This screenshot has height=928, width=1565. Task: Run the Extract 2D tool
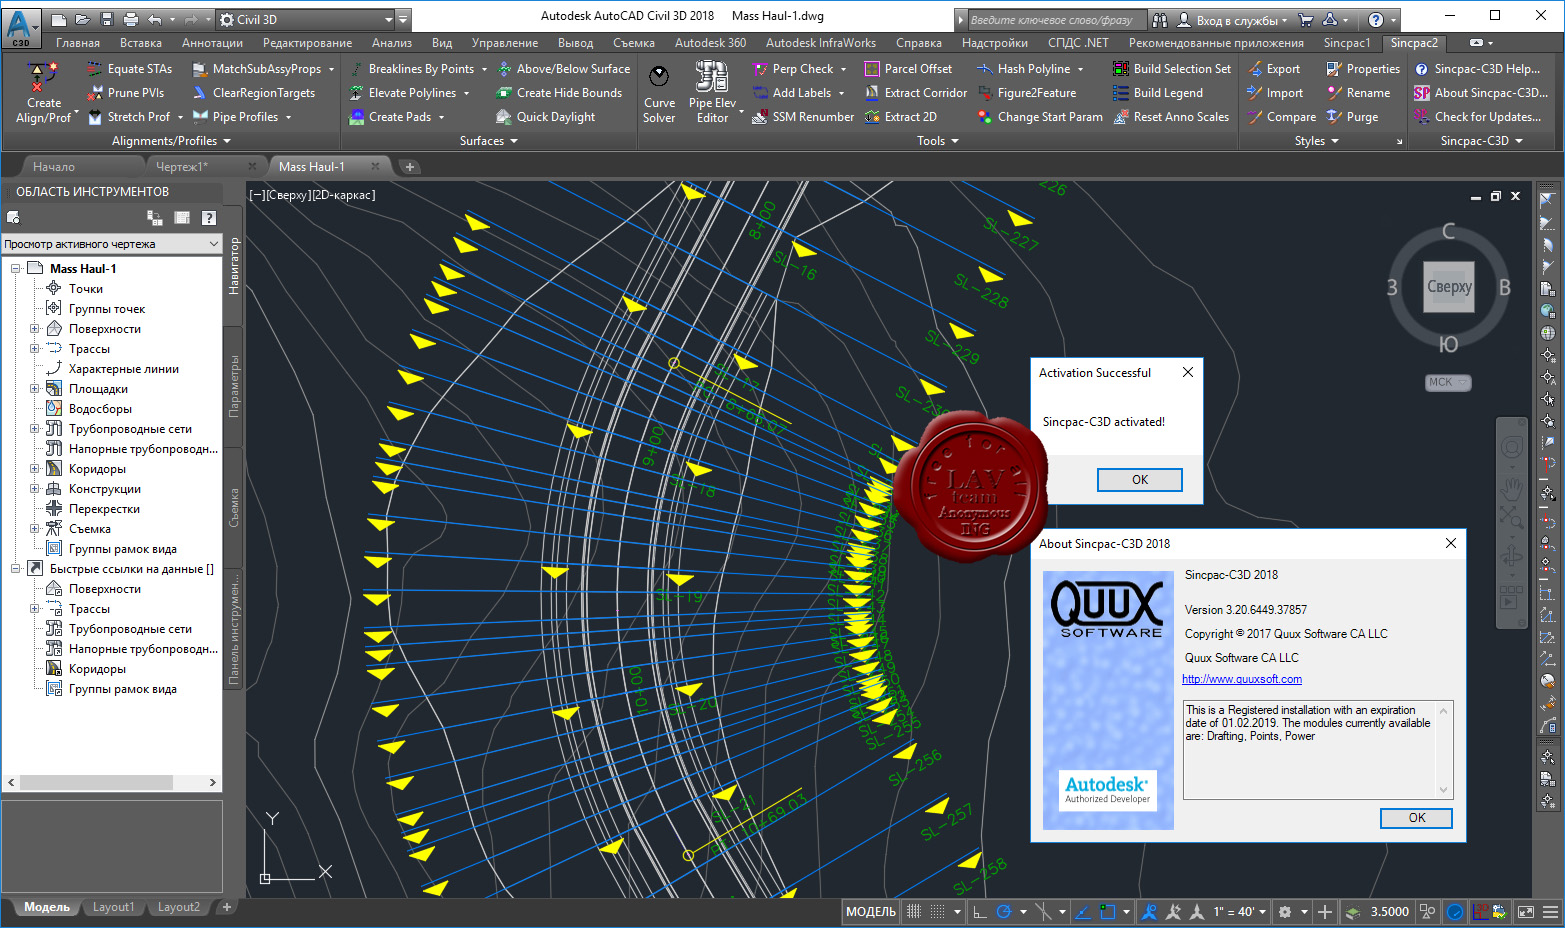(x=901, y=117)
